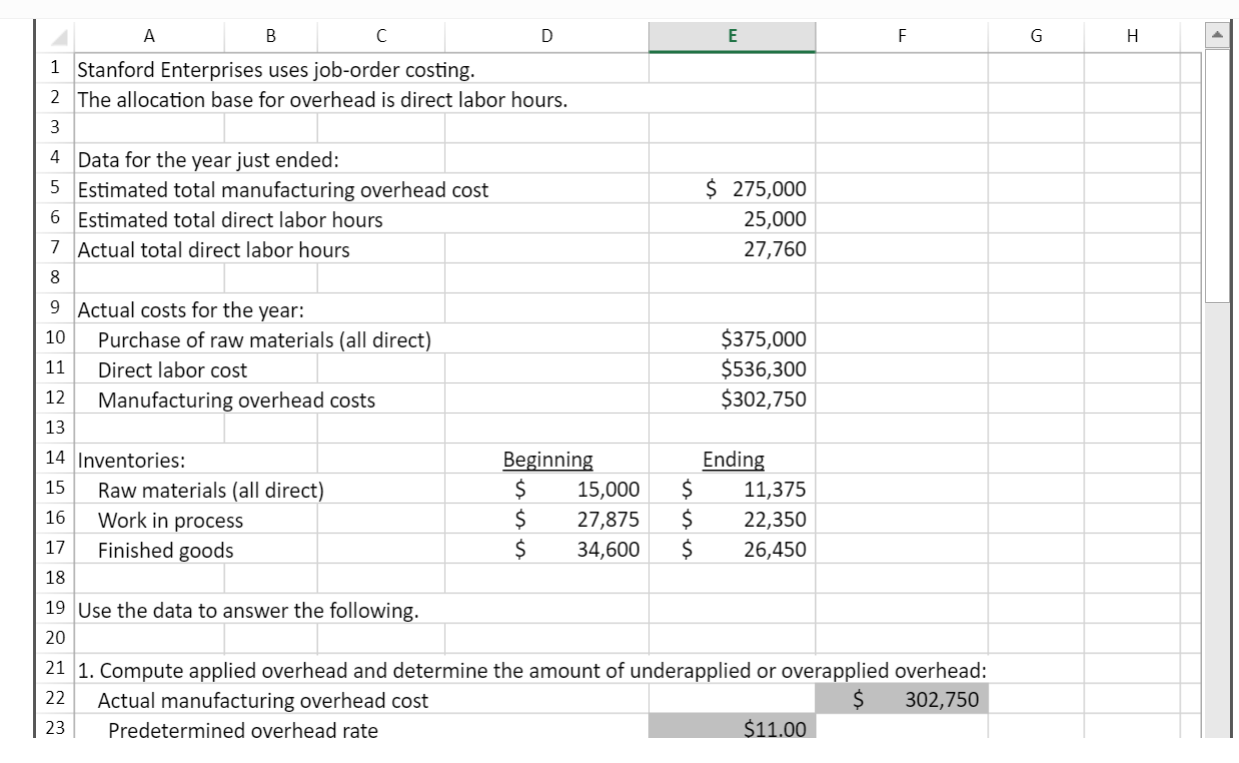The image size is (1239, 763).
Task: Click the $ 275,000 value cell
Action: pos(732,190)
